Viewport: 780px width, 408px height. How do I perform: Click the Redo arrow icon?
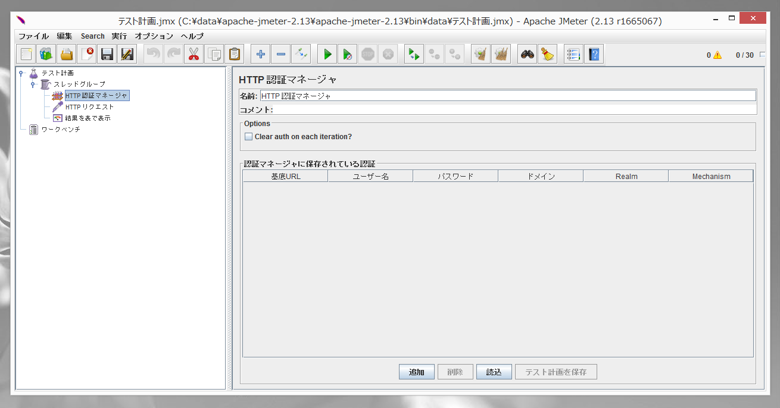(174, 54)
